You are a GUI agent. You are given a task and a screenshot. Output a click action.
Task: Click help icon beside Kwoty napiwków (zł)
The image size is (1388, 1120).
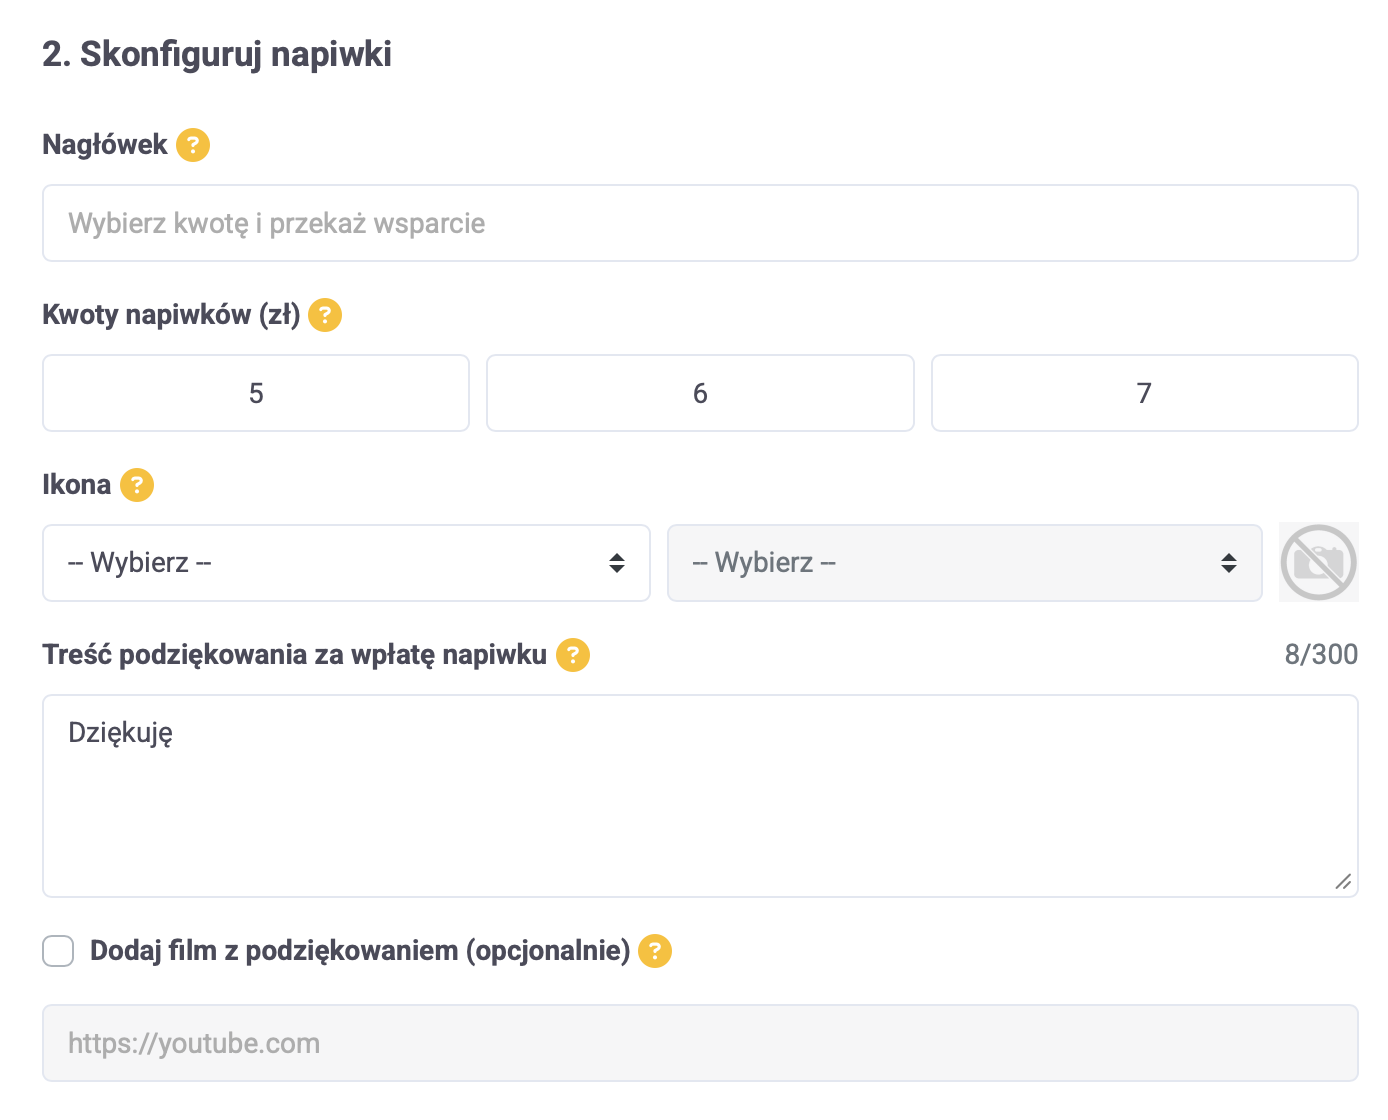pos(325,315)
